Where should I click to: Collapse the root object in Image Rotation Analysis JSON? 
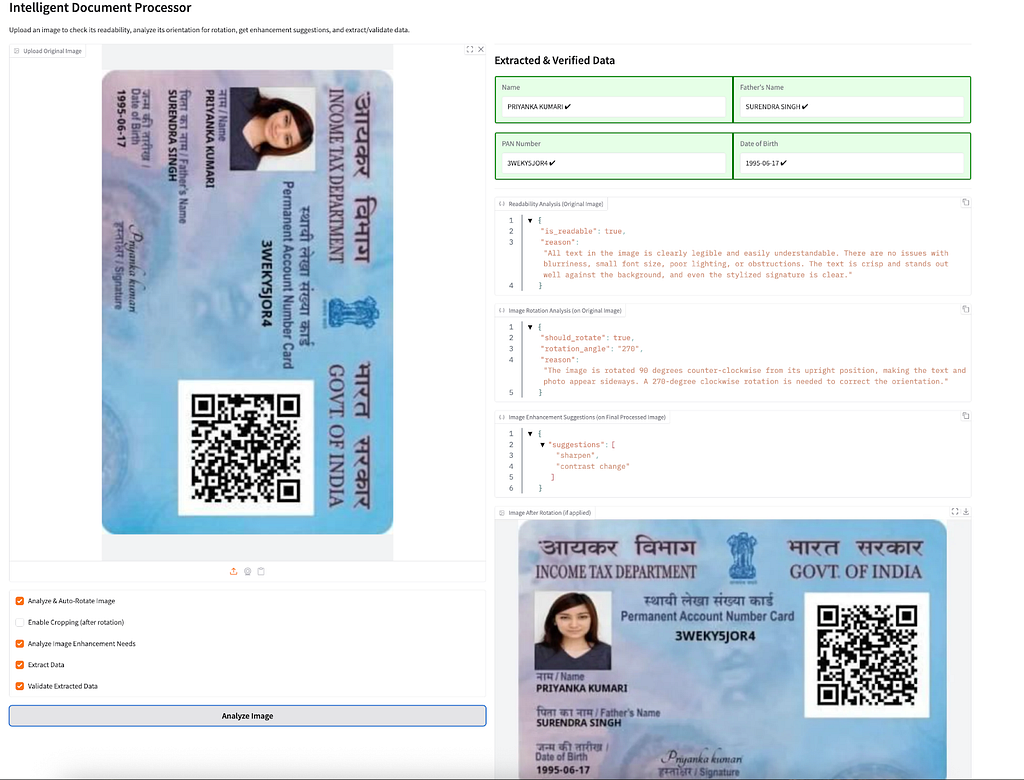pos(530,327)
